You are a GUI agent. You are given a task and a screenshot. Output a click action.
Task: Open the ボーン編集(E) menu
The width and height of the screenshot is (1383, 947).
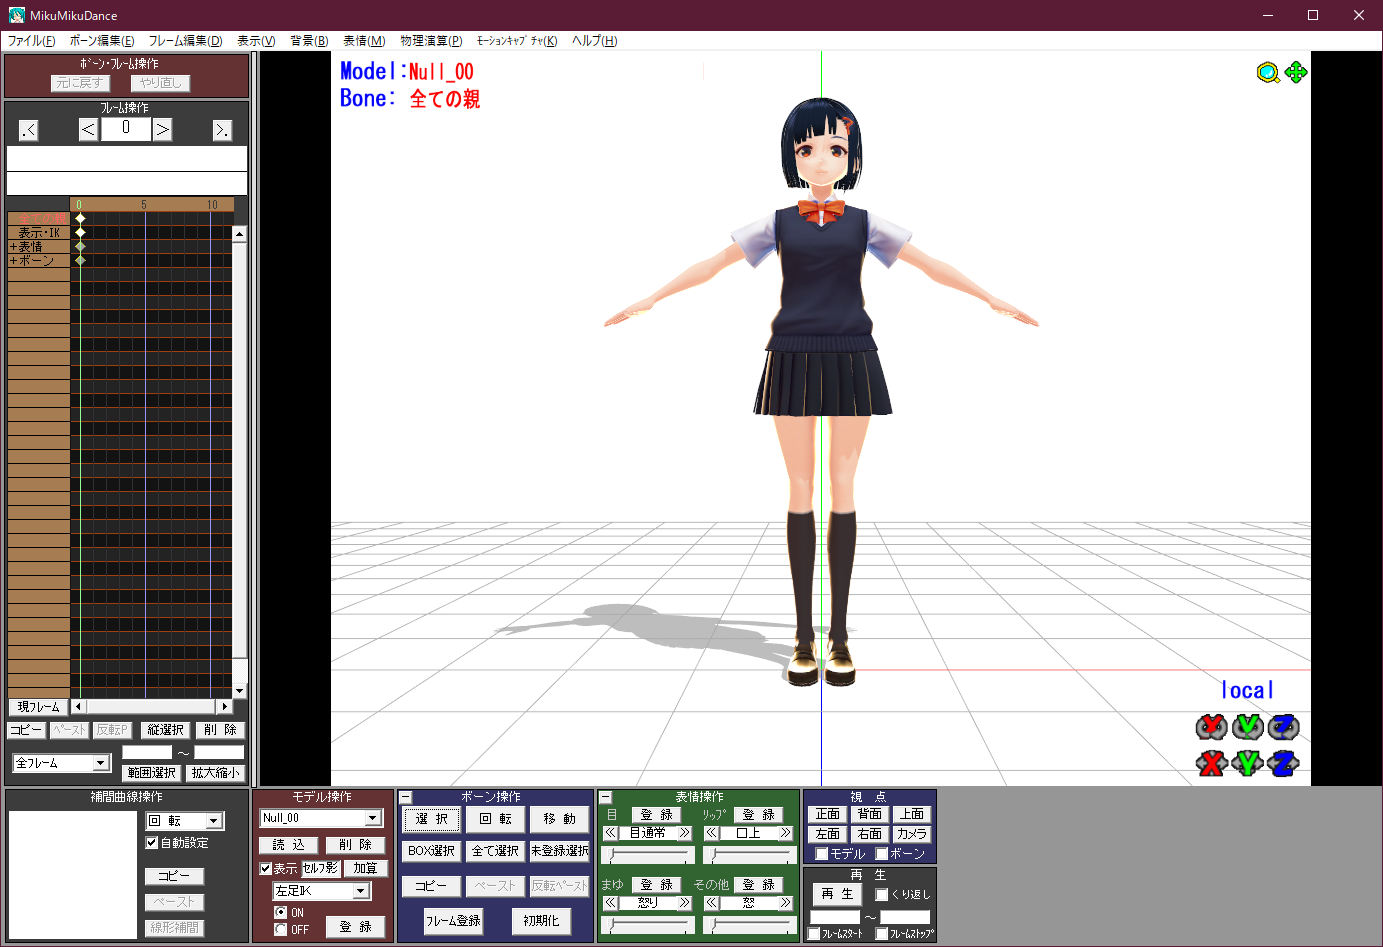[102, 41]
